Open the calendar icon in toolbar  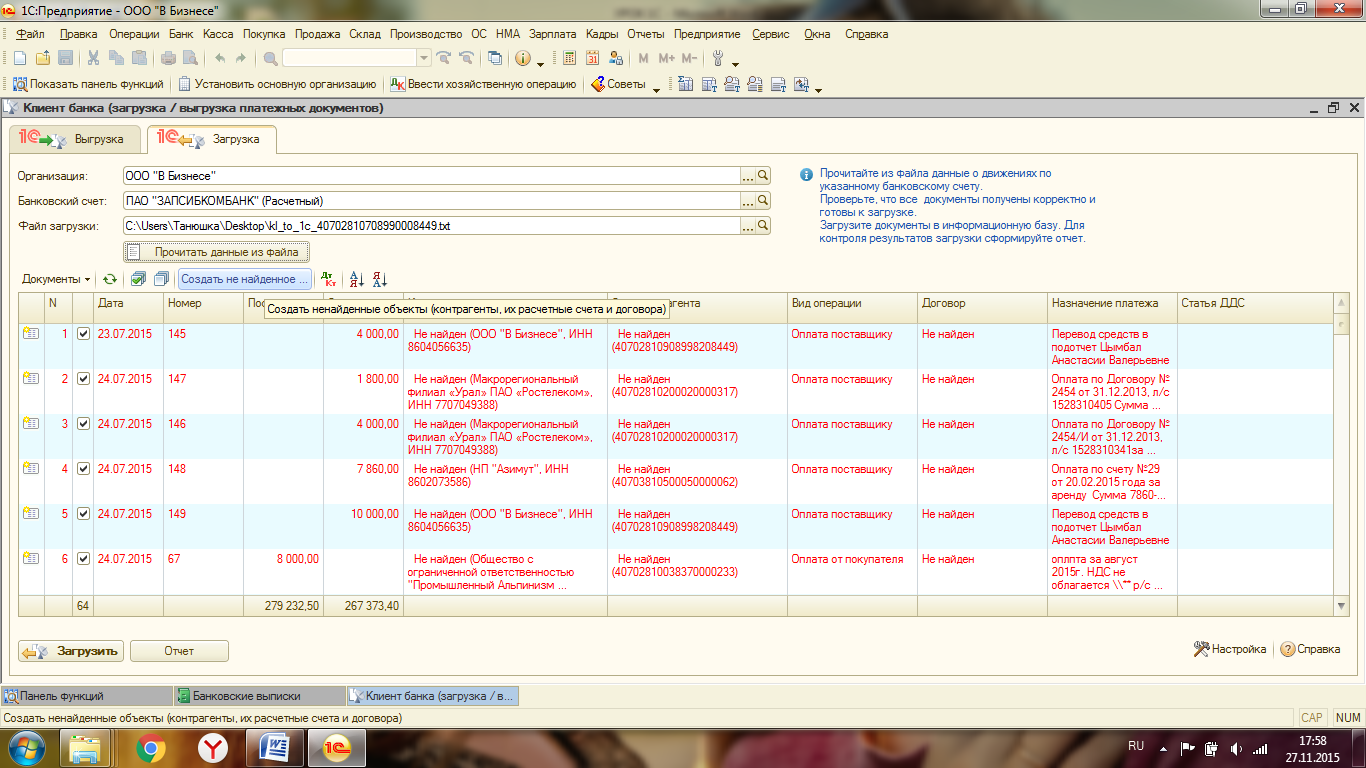593,58
